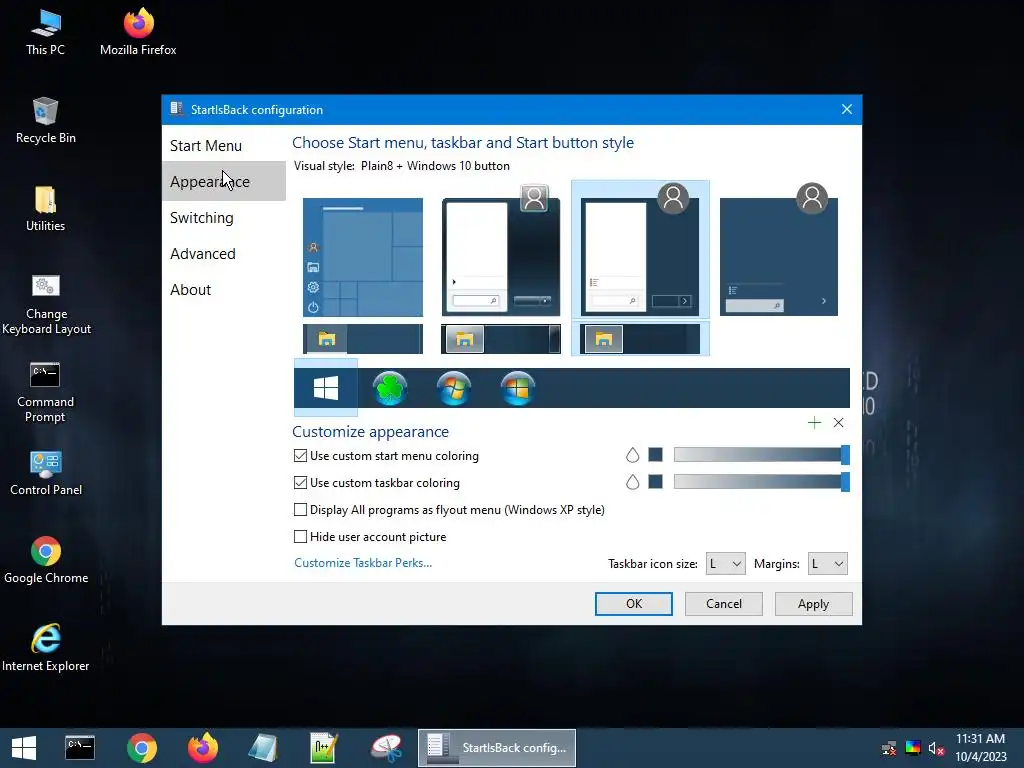Uncheck Use custom taskbar coloring
Image resolution: width=1024 pixels, height=768 pixels.
pos(300,483)
